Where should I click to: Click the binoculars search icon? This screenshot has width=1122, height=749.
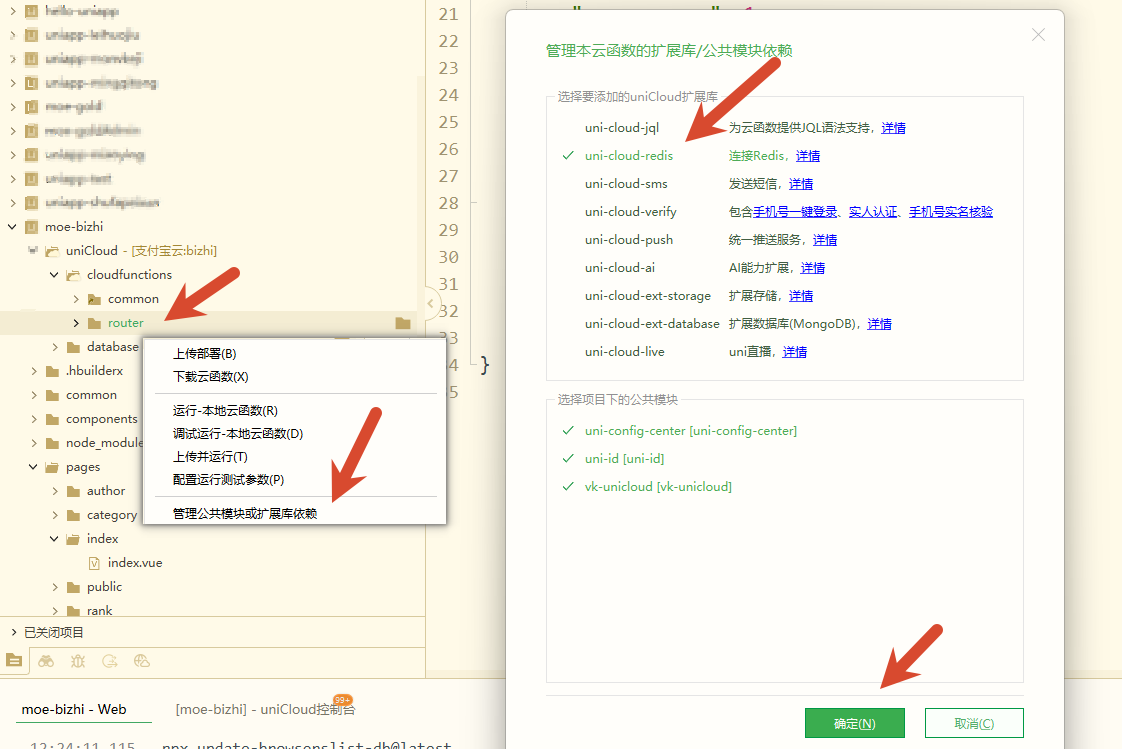click(46, 660)
